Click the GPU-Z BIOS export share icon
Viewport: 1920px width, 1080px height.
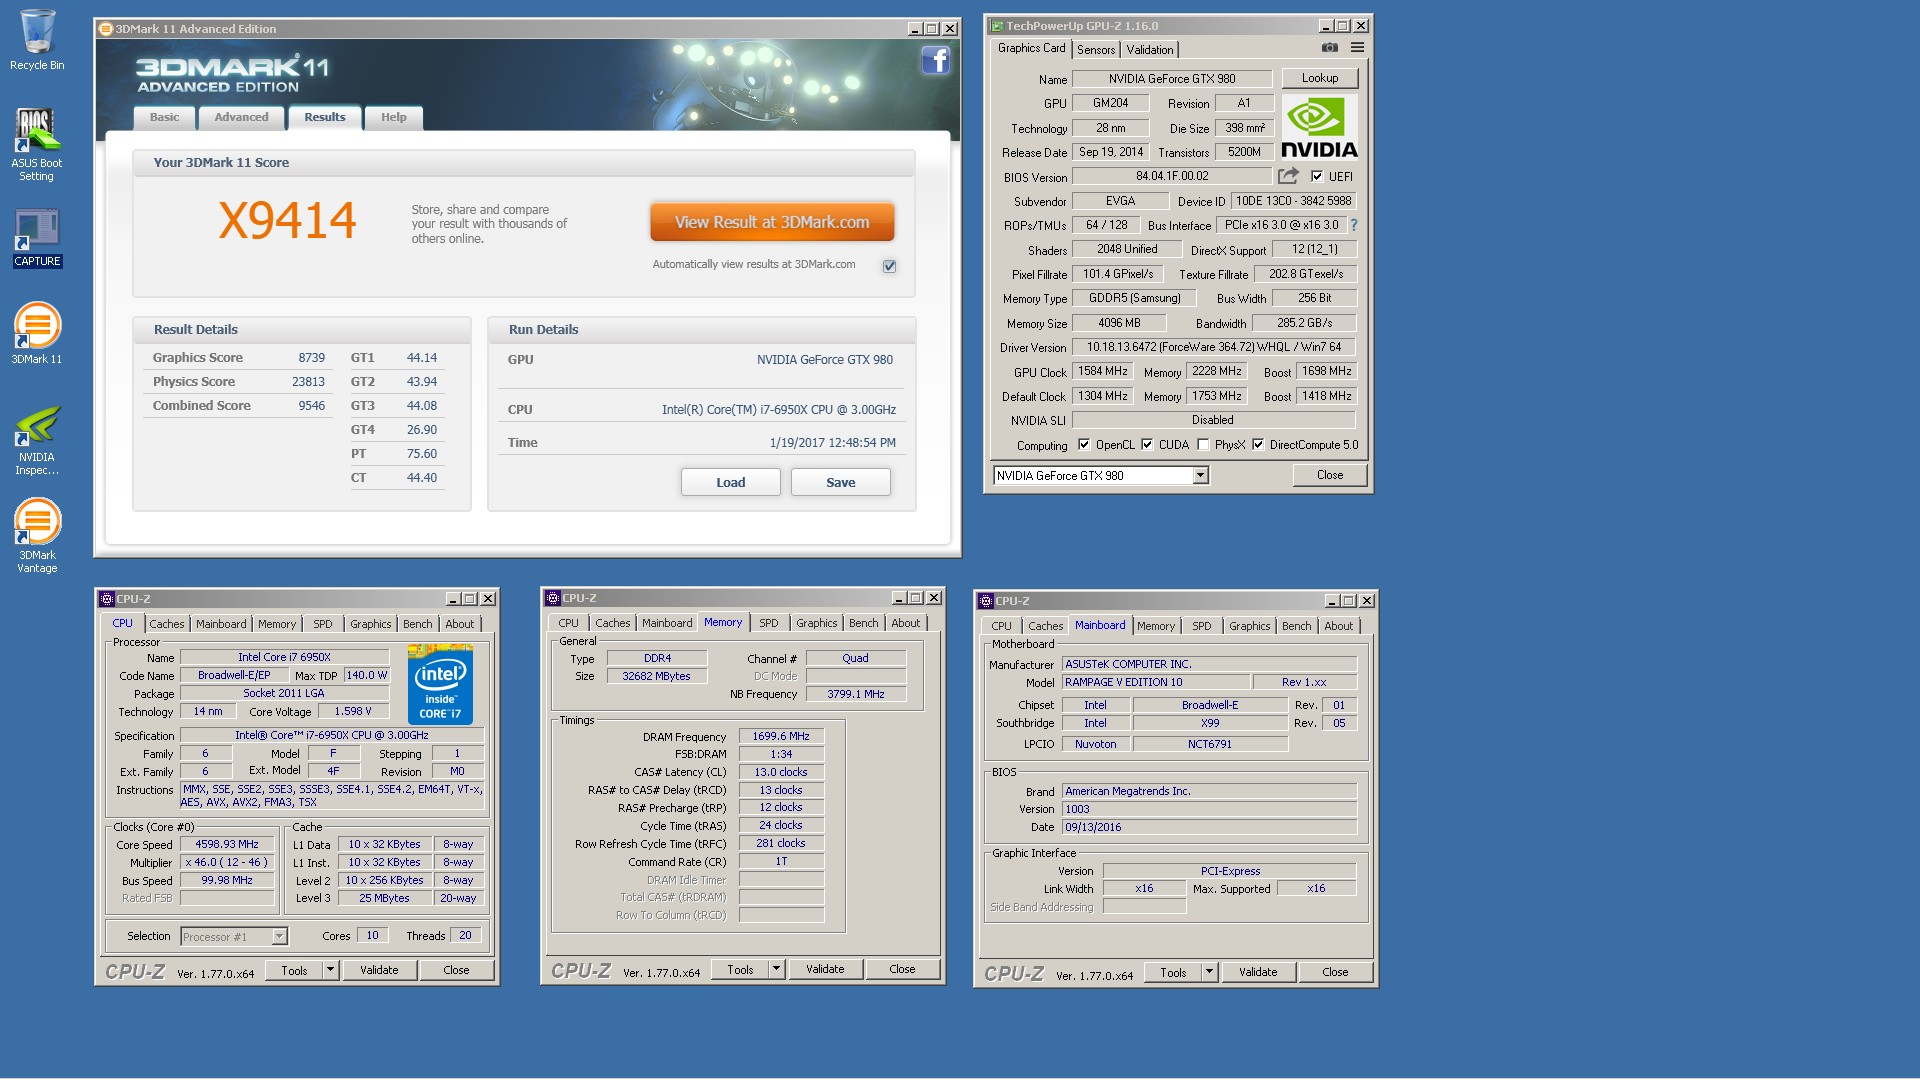point(1288,176)
